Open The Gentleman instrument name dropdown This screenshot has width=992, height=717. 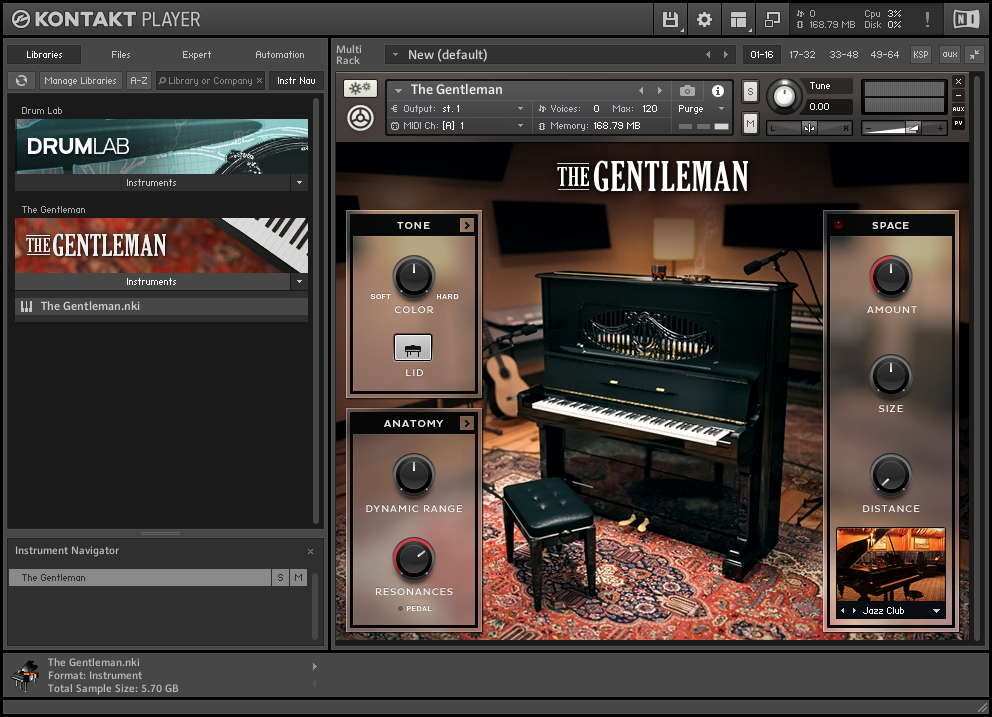pos(399,90)
